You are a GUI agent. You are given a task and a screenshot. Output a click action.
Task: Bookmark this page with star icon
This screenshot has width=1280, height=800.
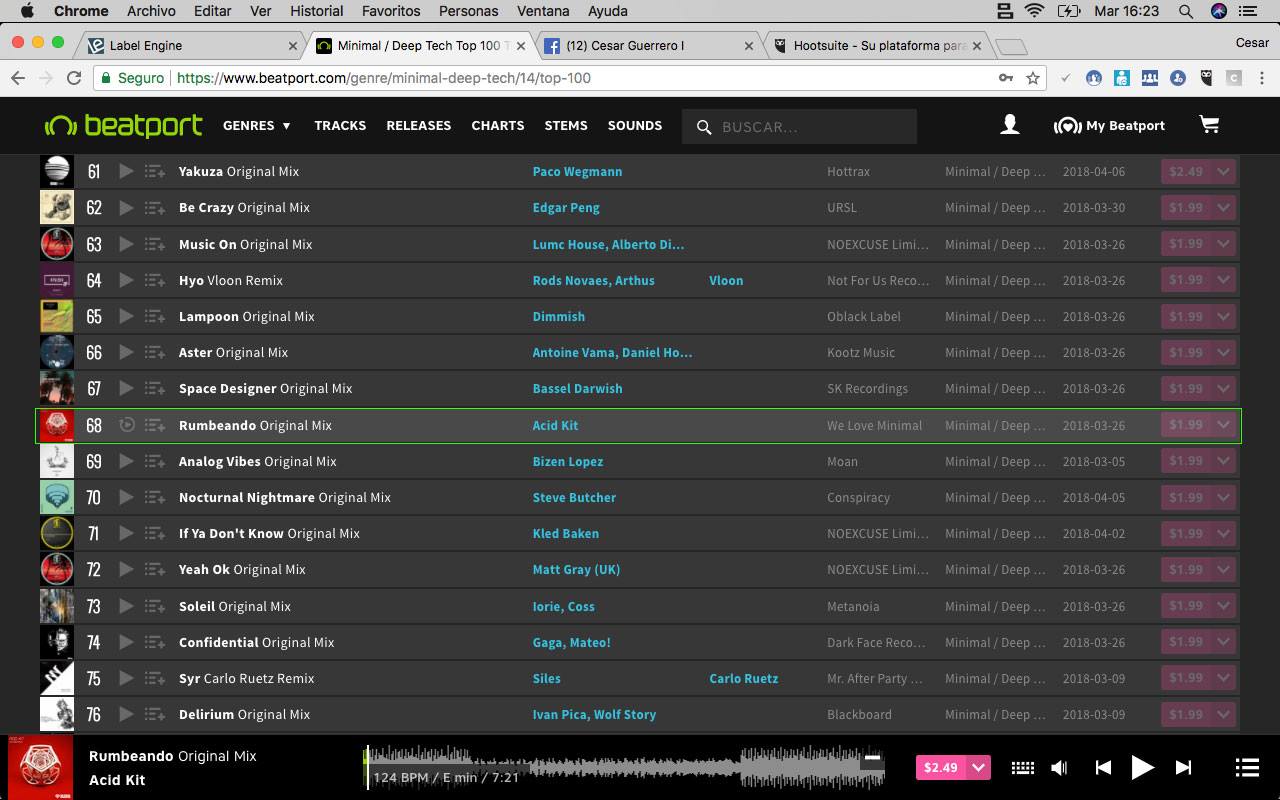point(1033,78)
